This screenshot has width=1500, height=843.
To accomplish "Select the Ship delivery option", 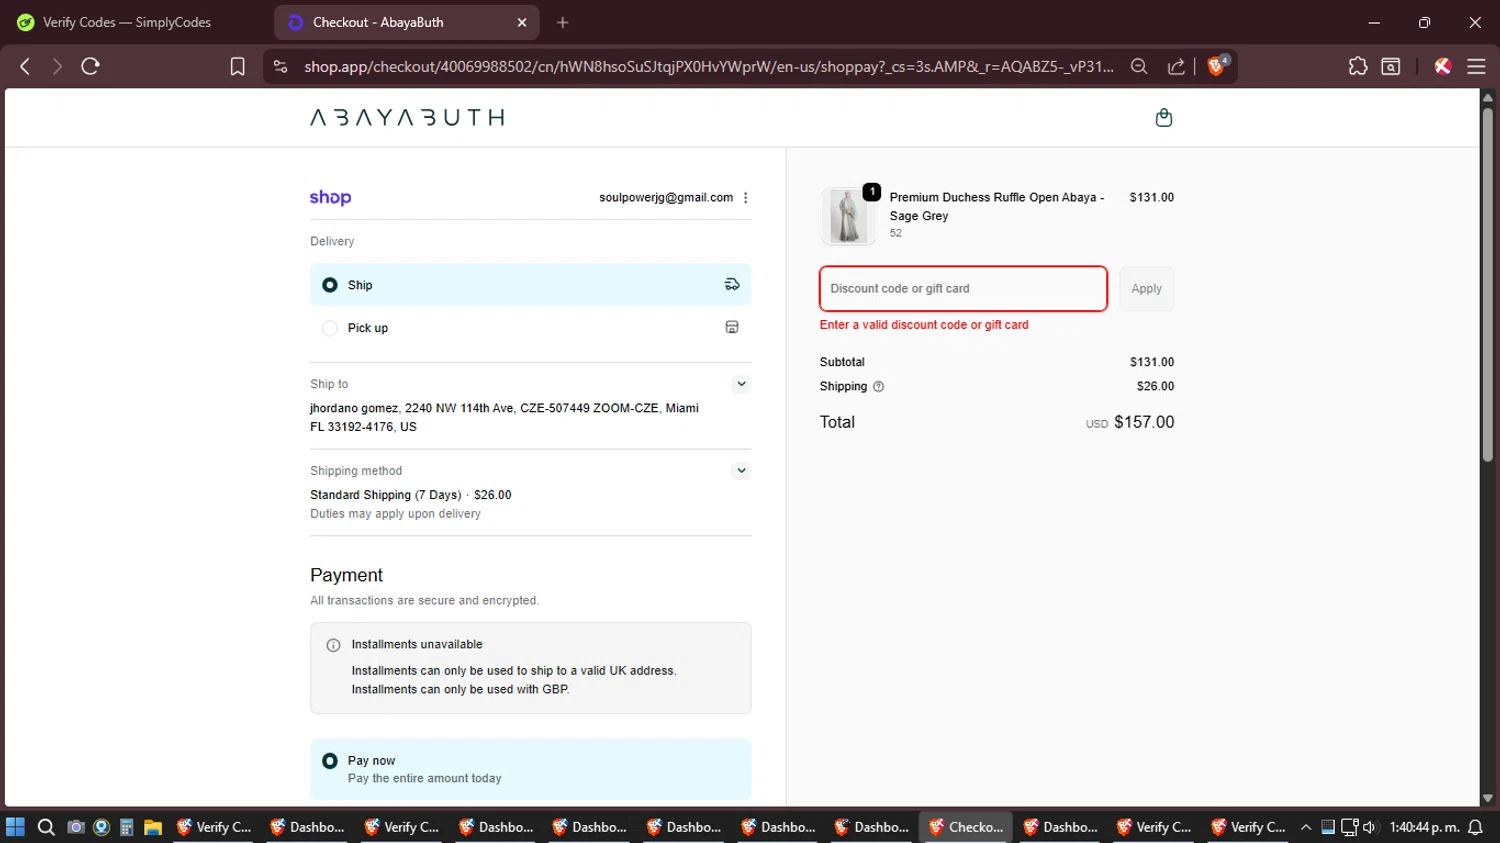I will pyautogui.click(x=530, y=285).
